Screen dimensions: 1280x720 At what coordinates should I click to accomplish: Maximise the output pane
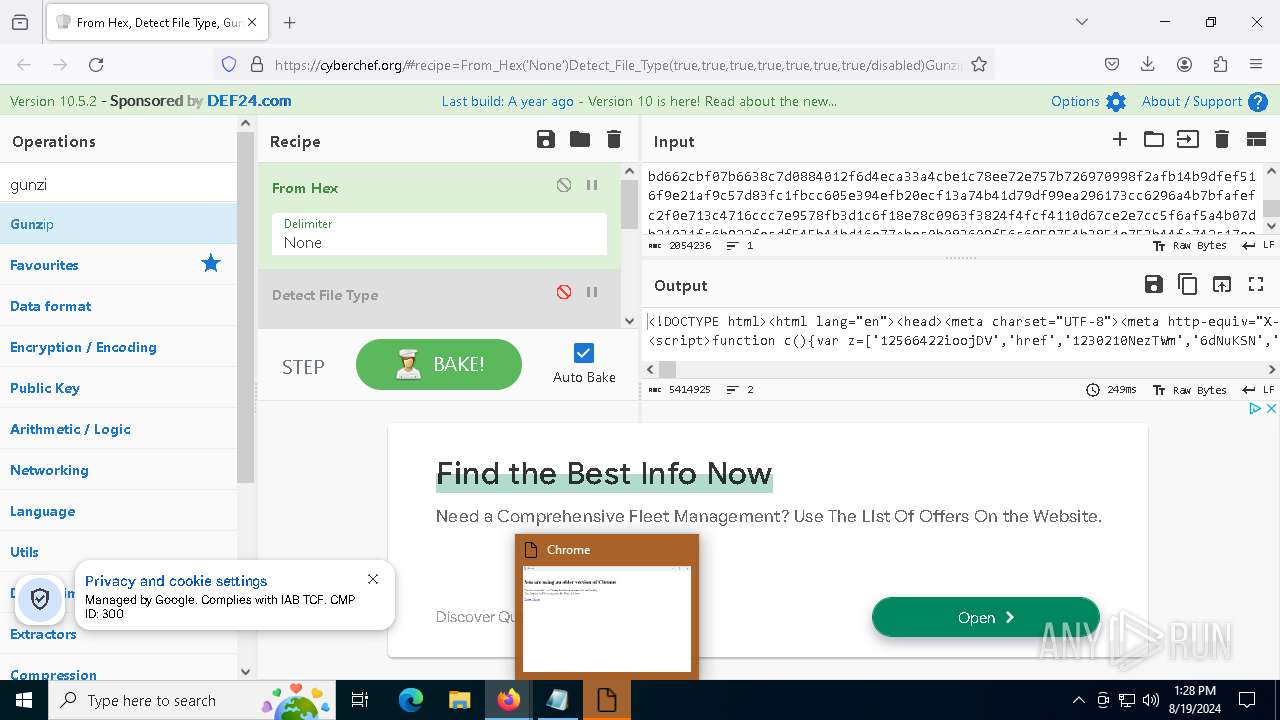click(x=1256, y=285)
